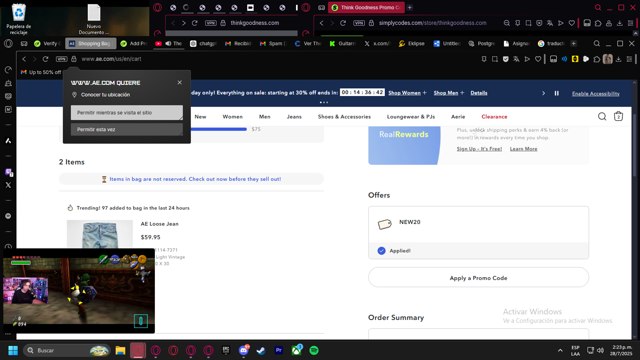
Task: Open the Clearance menu
Action: (494, 117)
